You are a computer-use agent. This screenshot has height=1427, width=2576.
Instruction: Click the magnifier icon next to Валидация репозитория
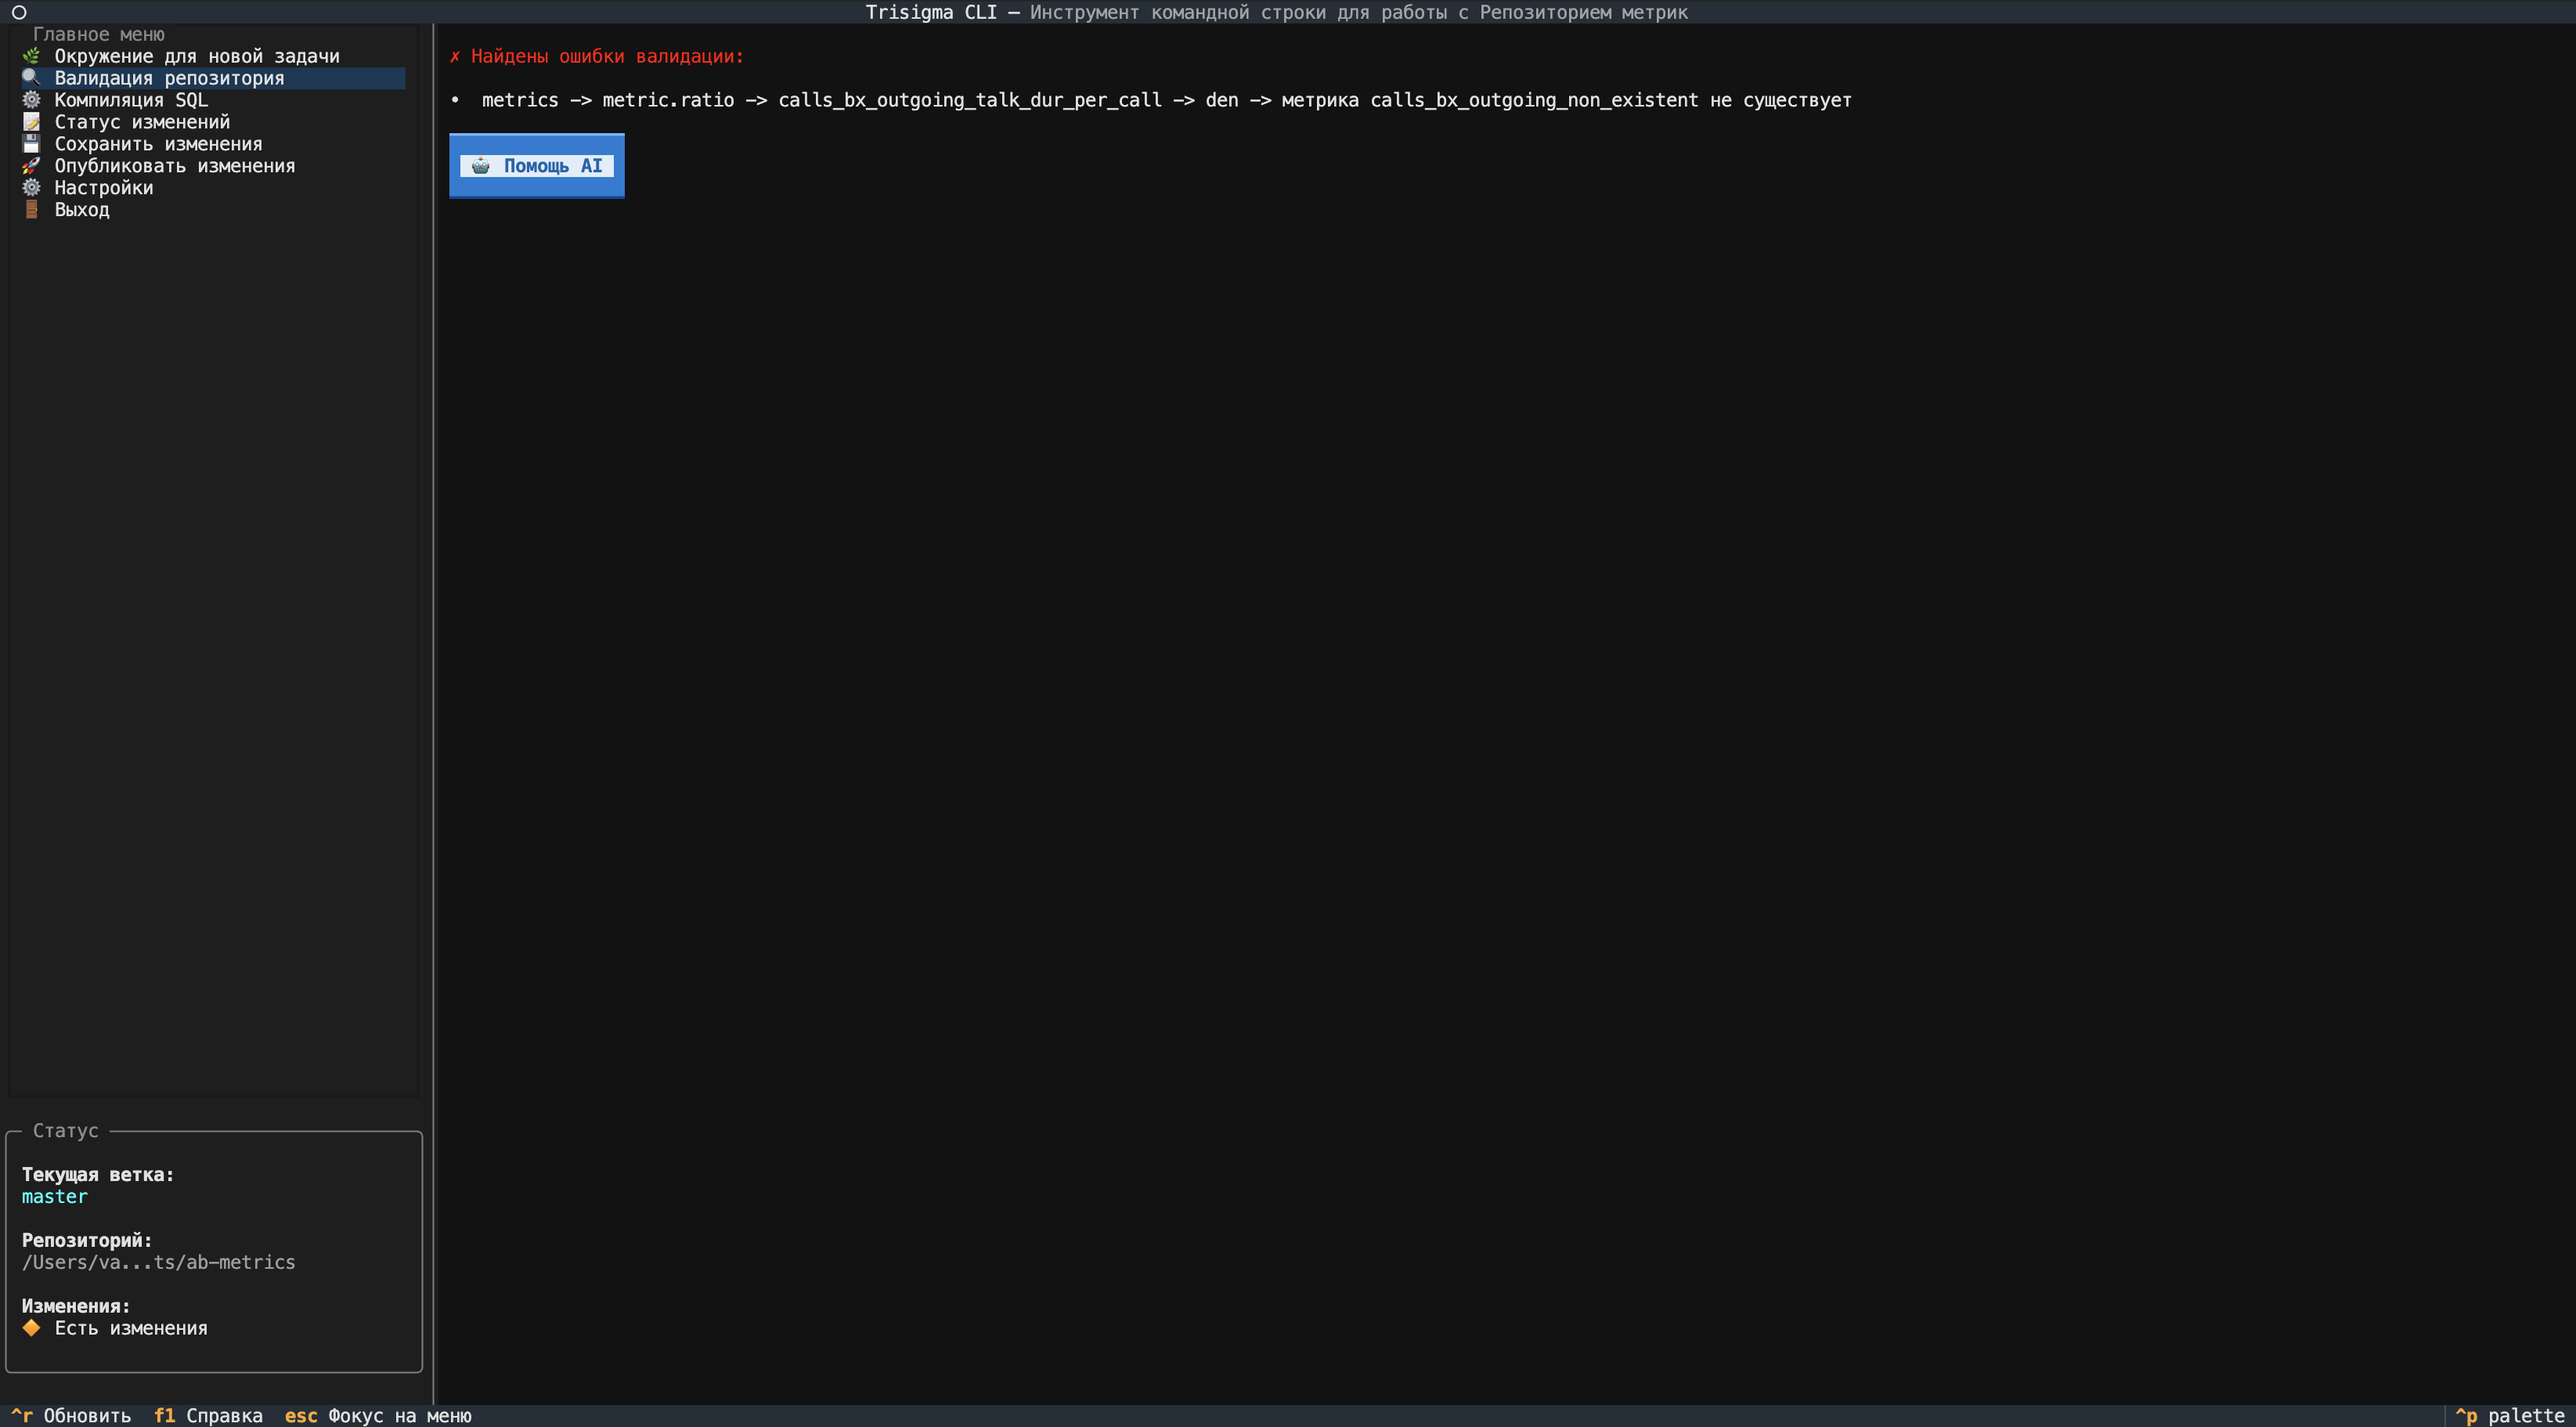(x=32, y=78)
